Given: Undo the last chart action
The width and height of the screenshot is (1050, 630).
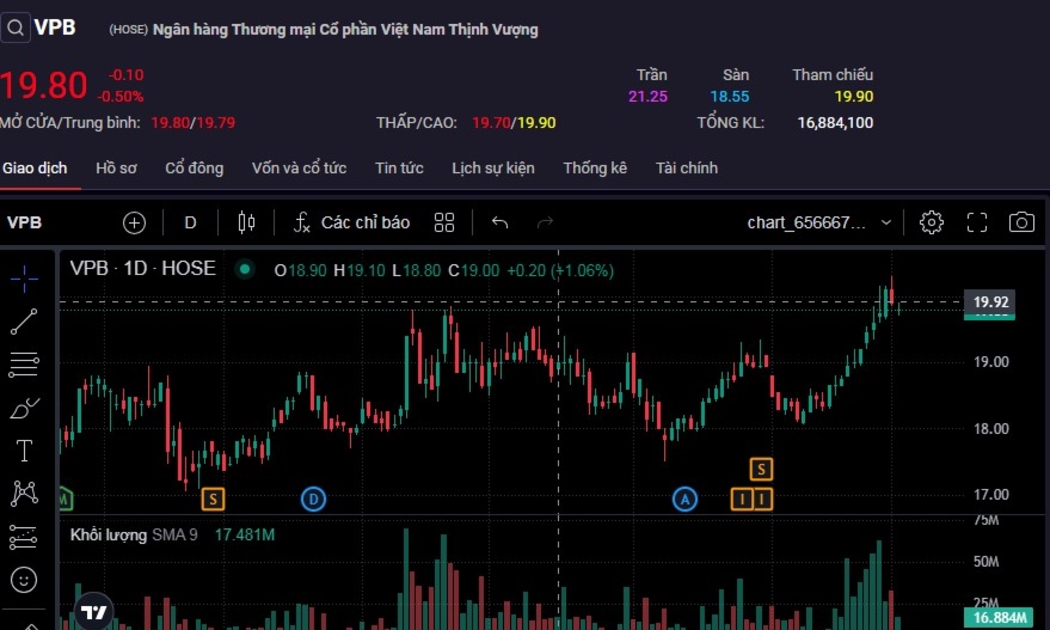Looking at the screenshot, I should pyautogui.click(x=500, y=223).
